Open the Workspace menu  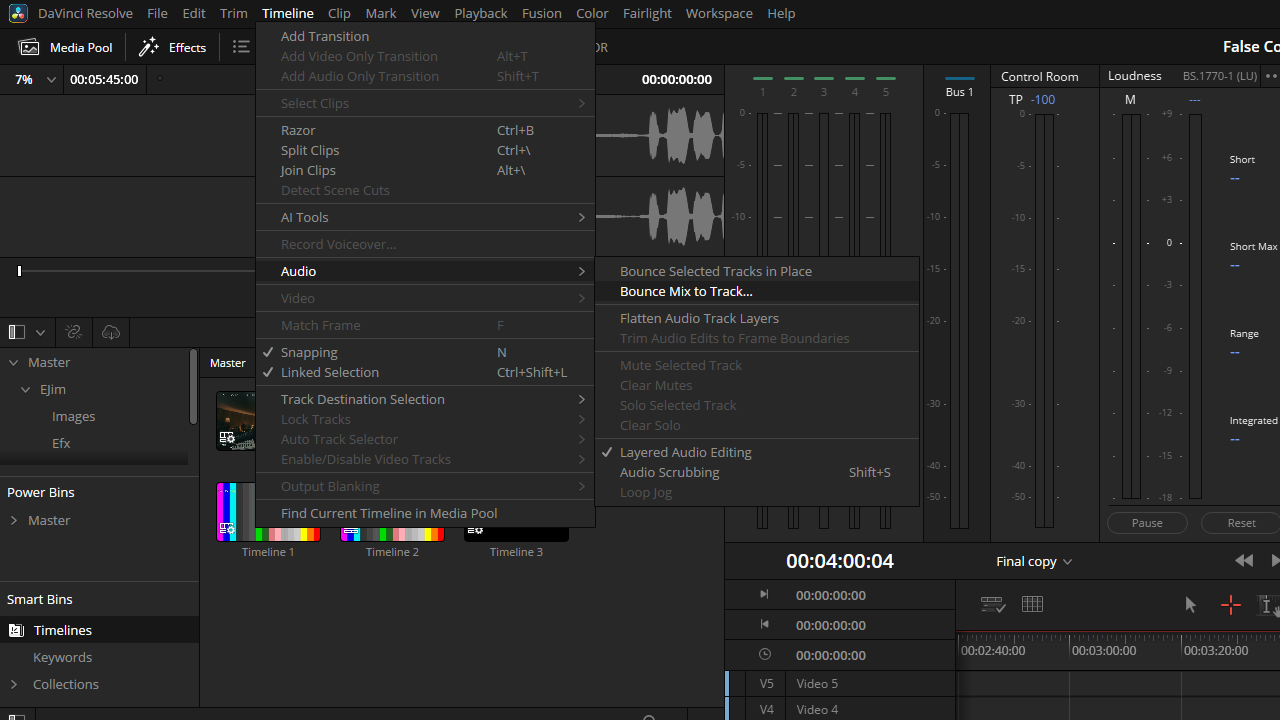[719, 13]
